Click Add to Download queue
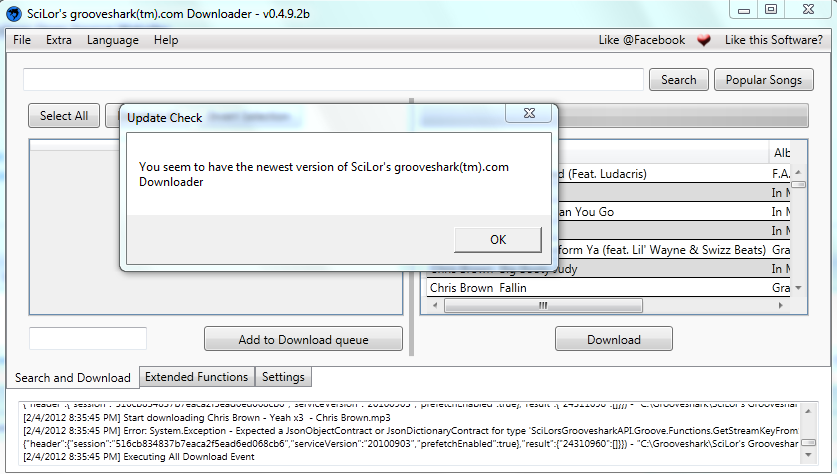The height and width of the screenshot is (474, 837). point(303,339)
